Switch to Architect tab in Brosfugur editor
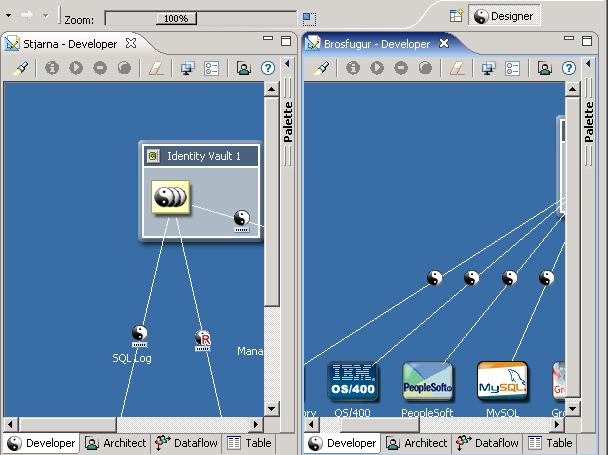The width and height of the screenshot is (608, 455). [416, 443]
